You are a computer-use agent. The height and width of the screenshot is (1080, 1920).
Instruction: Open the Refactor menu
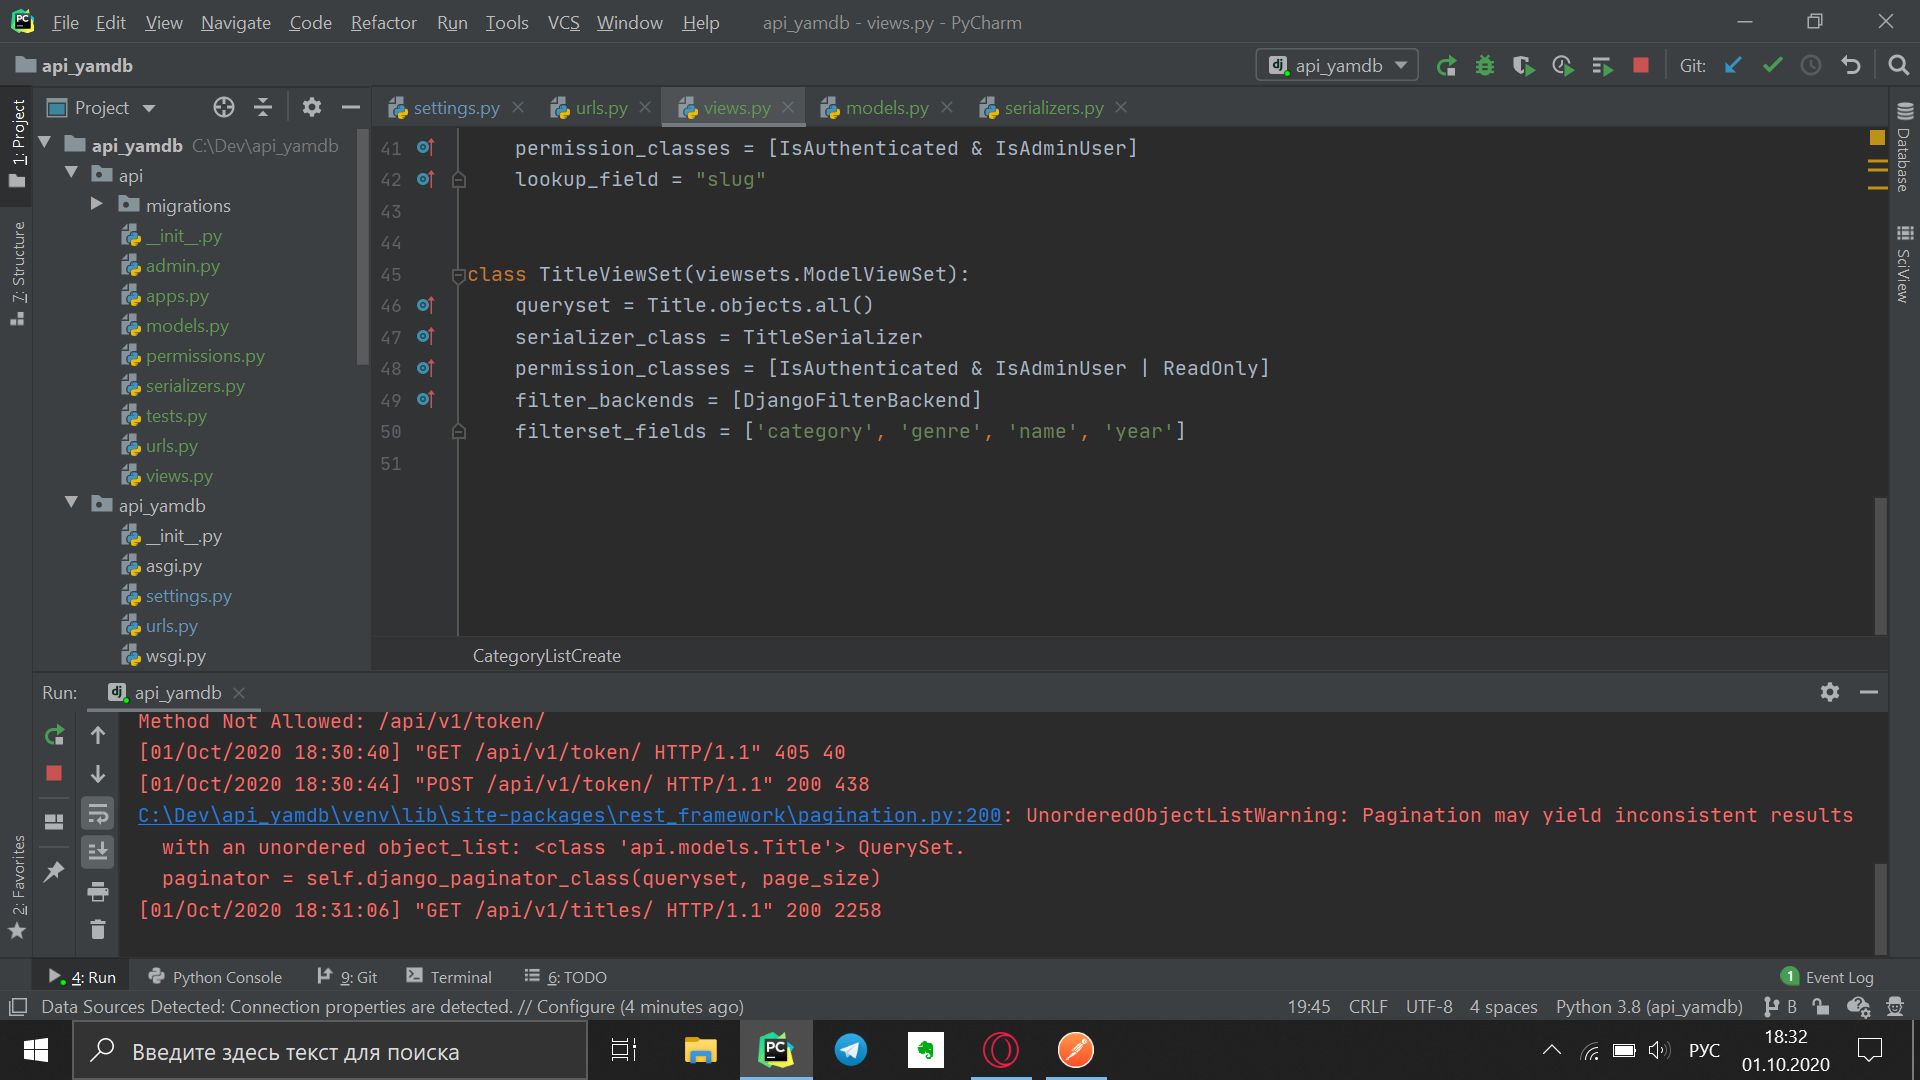click(x=383, y=22)
